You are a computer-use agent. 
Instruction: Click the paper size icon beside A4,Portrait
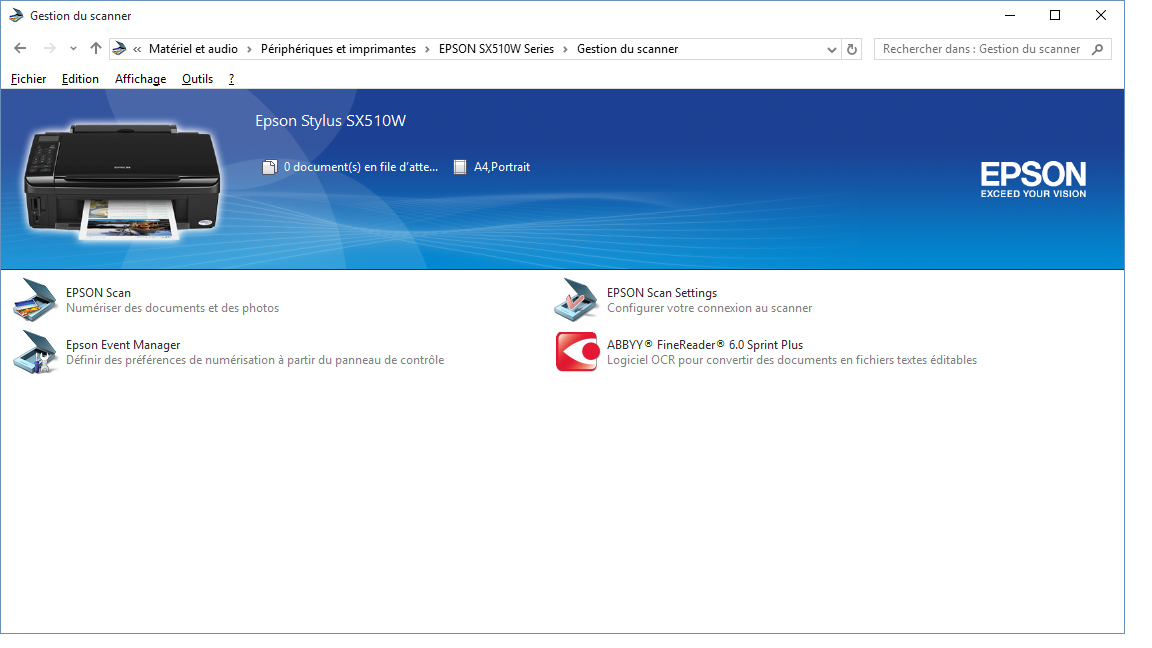pos(460,168)
